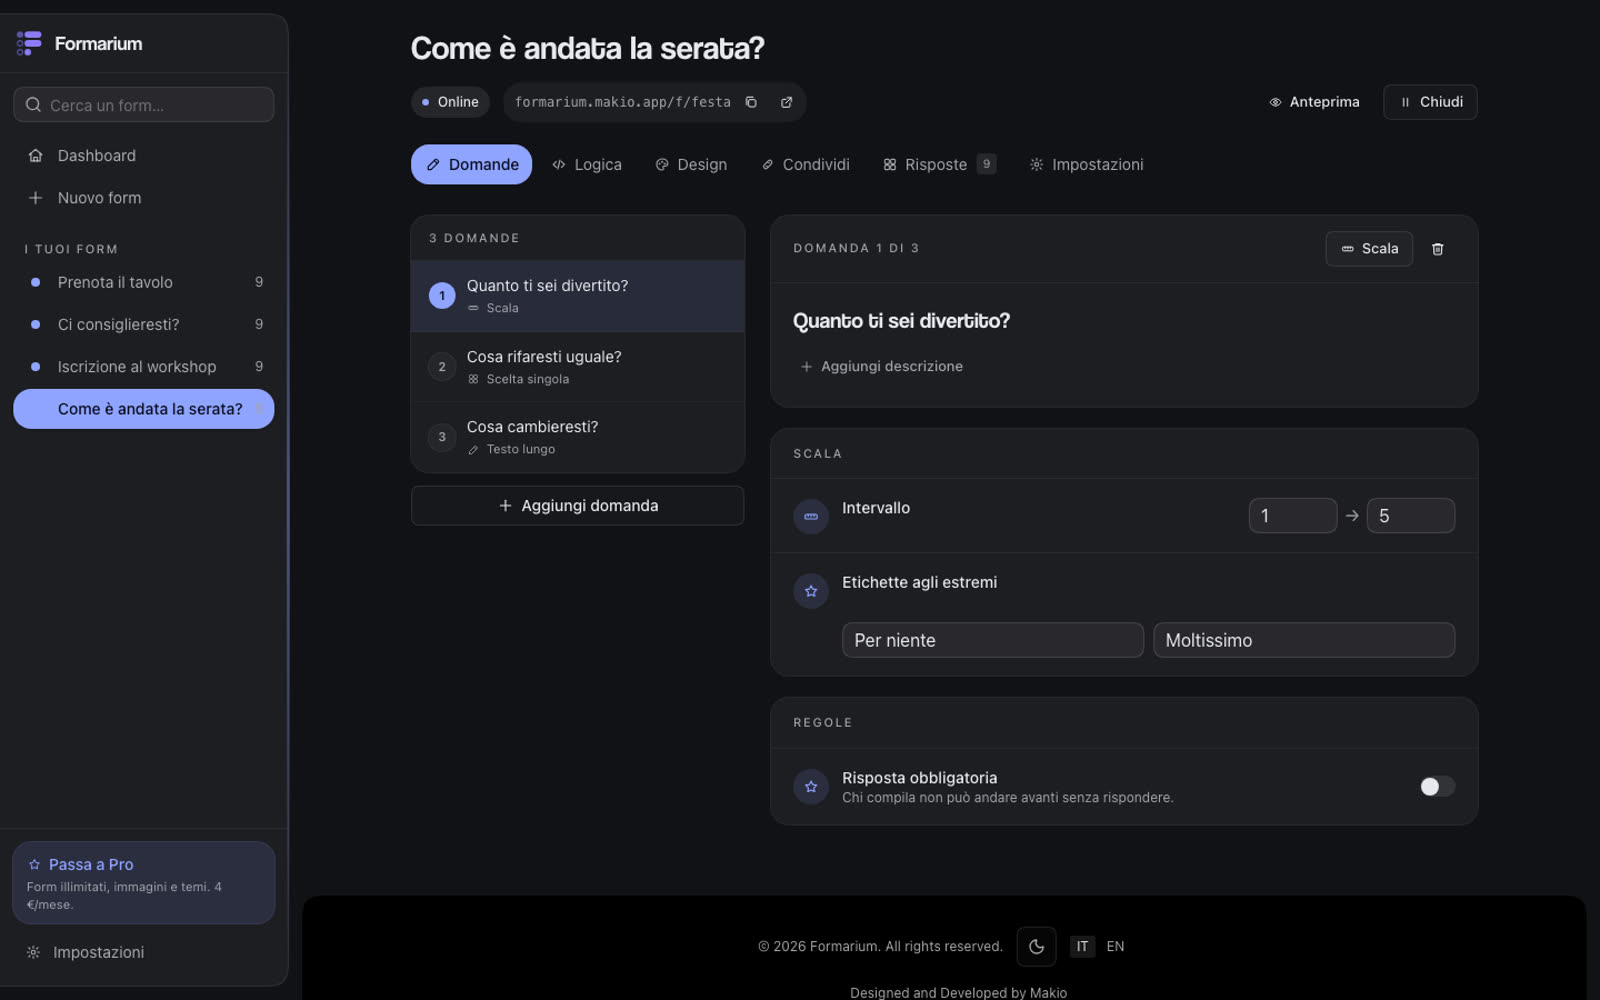Edit the scale maximum value 5
The image size is (1600, 1000).
click(1410, 516)
